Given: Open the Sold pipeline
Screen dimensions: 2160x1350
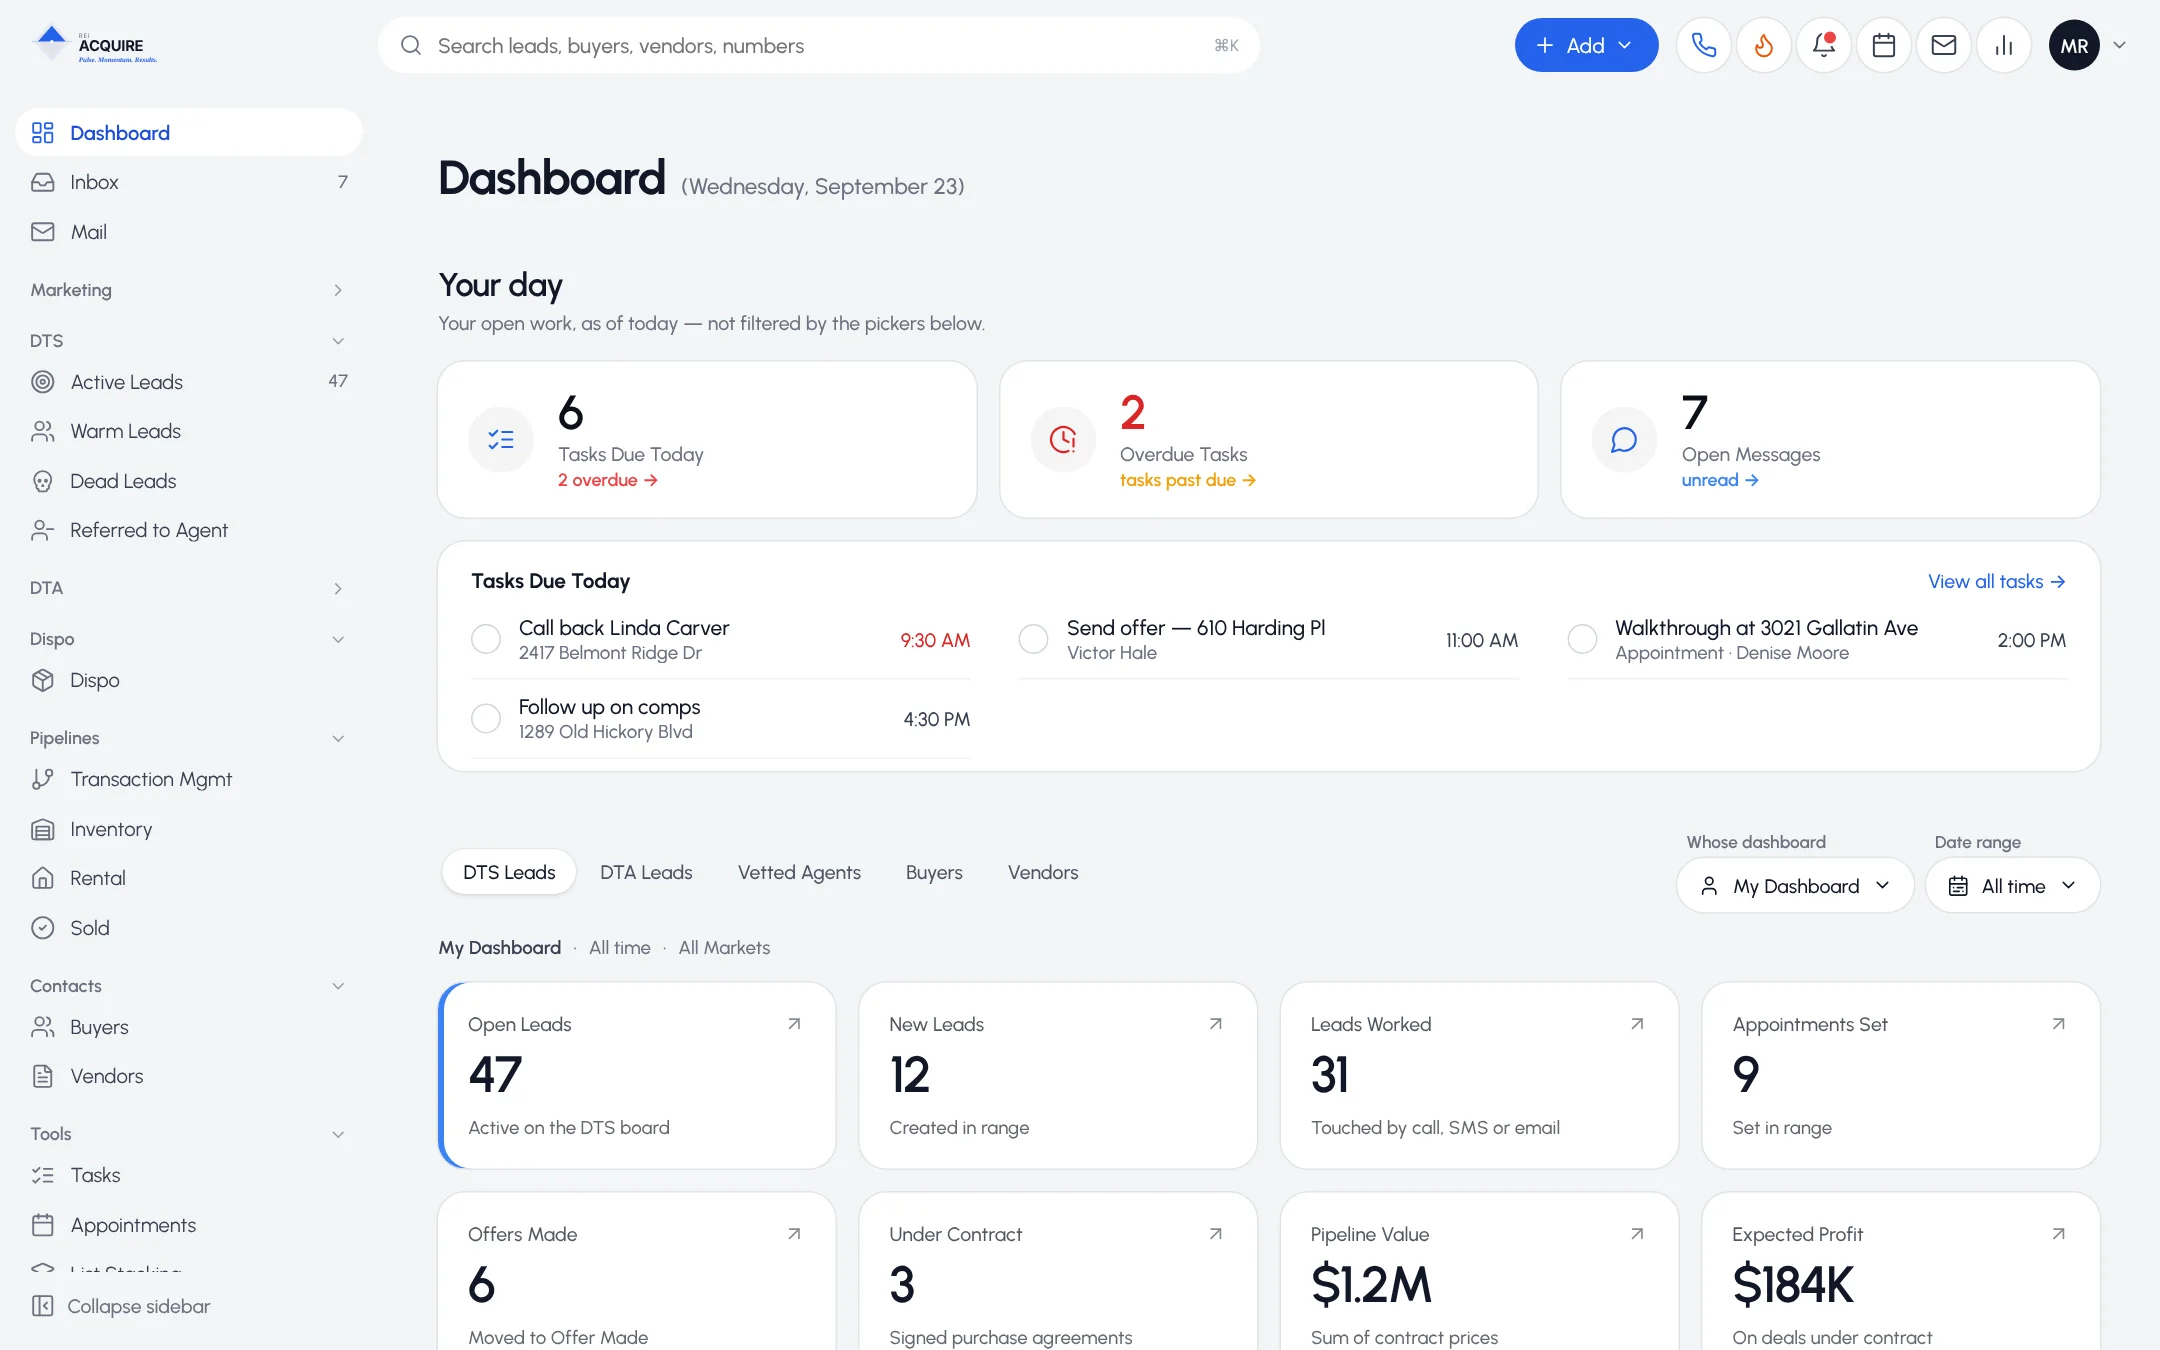Looking at the screenshot, I should (189, 928).
